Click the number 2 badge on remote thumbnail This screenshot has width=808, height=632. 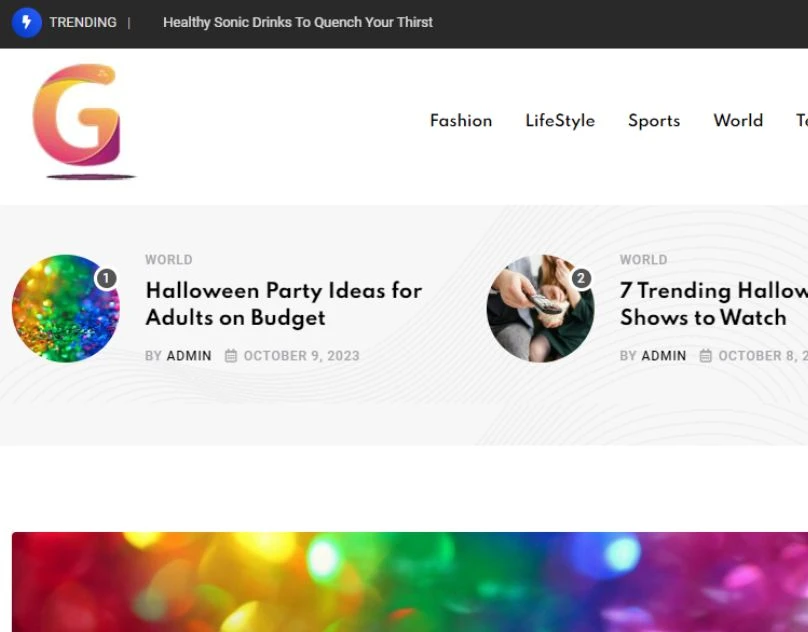pos(581,278)
